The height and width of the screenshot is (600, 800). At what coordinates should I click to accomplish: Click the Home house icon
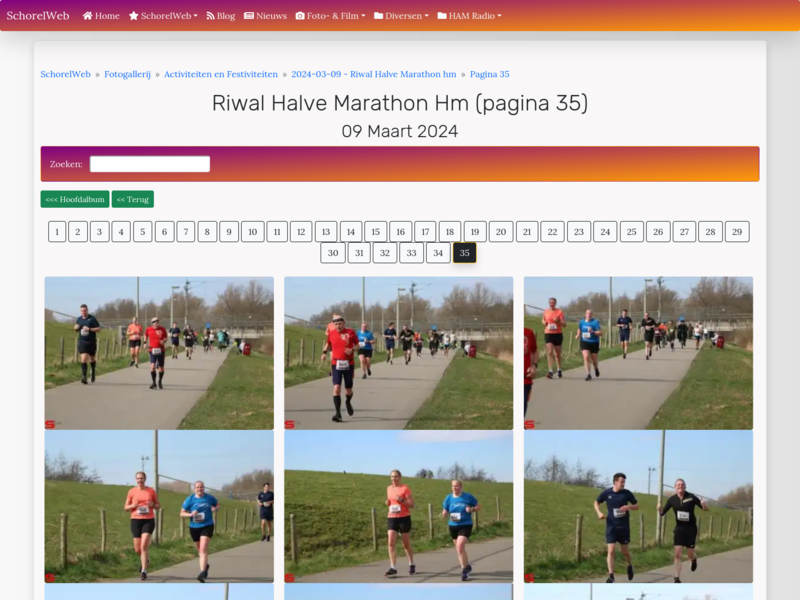(87, 16)
